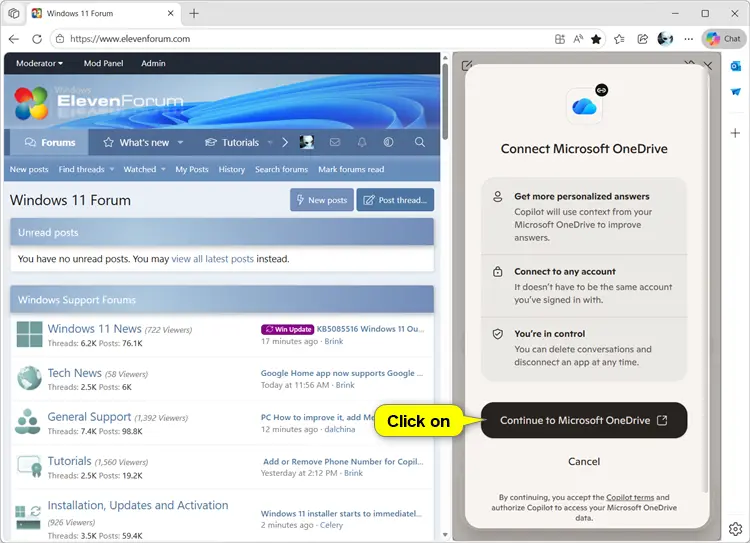This screenshot has height=543, width=750.
Task: Open a new browser tab
Action: (194, 13)
